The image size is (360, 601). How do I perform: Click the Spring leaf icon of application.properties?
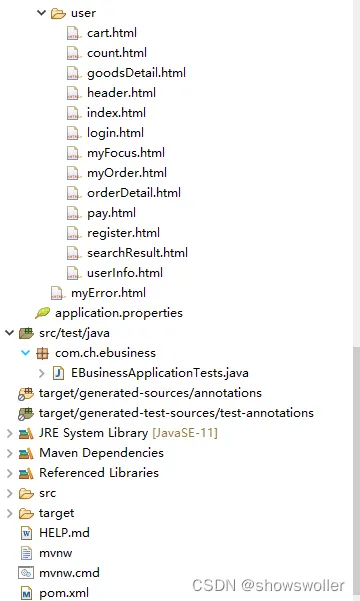click(43, 313)
